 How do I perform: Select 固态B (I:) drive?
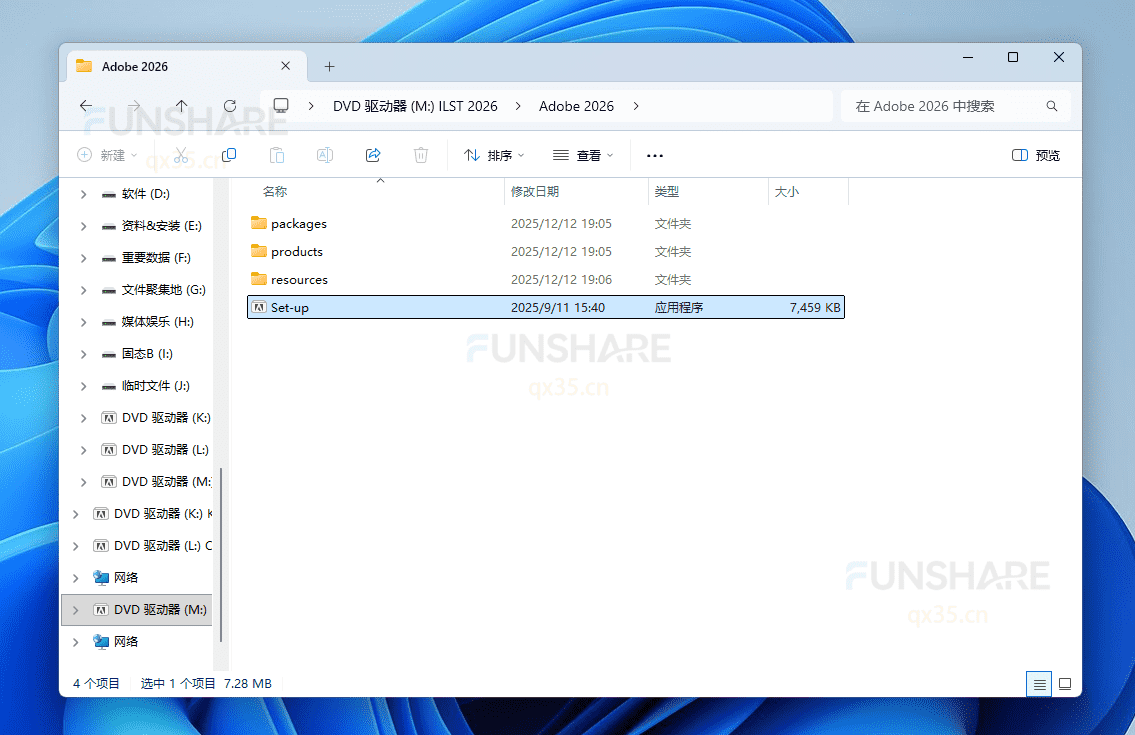point(147,353)
